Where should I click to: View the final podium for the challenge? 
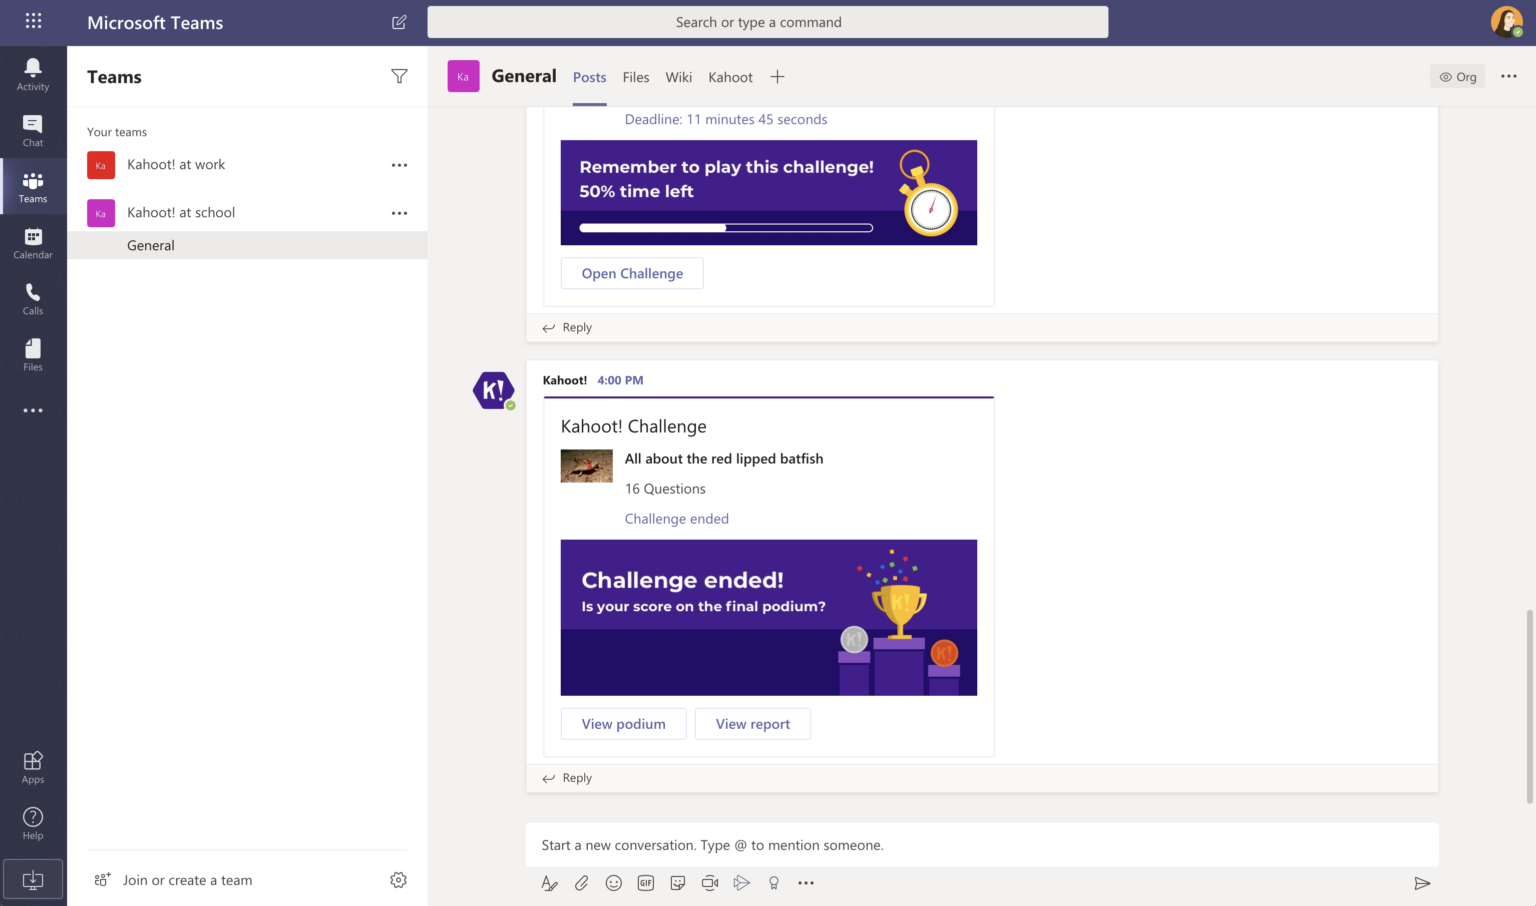click(623, 723)
